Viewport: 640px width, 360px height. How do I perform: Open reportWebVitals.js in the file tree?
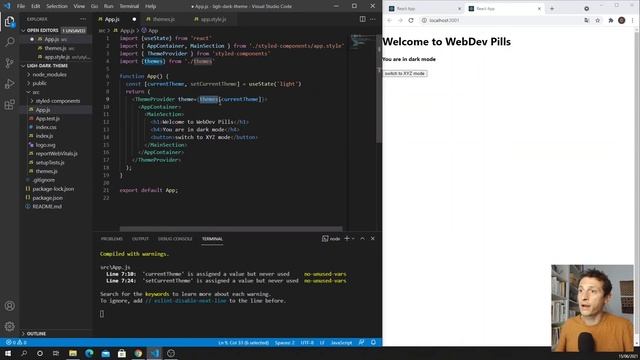click(x=56, y=153)
